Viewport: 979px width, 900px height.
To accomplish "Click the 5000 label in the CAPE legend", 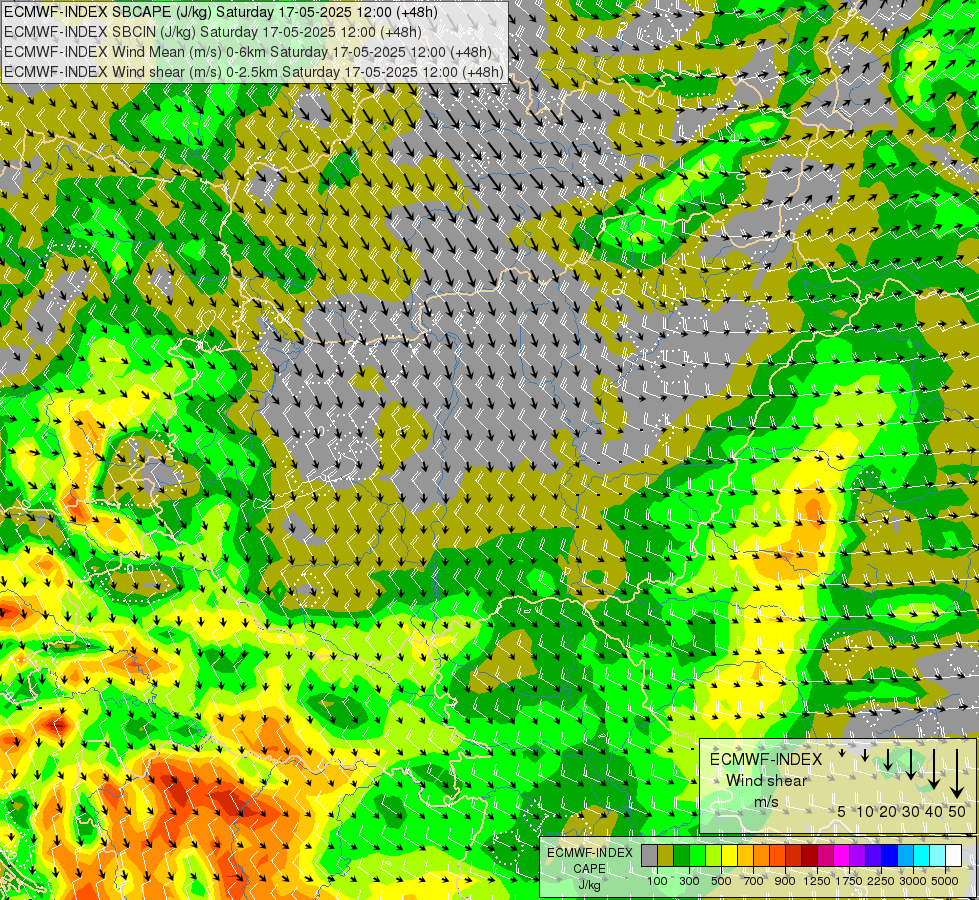I will 945,881.
